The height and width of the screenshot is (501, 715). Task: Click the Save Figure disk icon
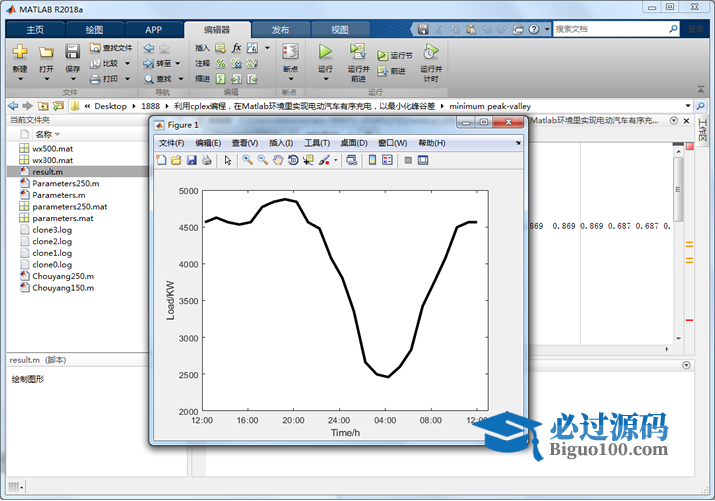point(191,160)
